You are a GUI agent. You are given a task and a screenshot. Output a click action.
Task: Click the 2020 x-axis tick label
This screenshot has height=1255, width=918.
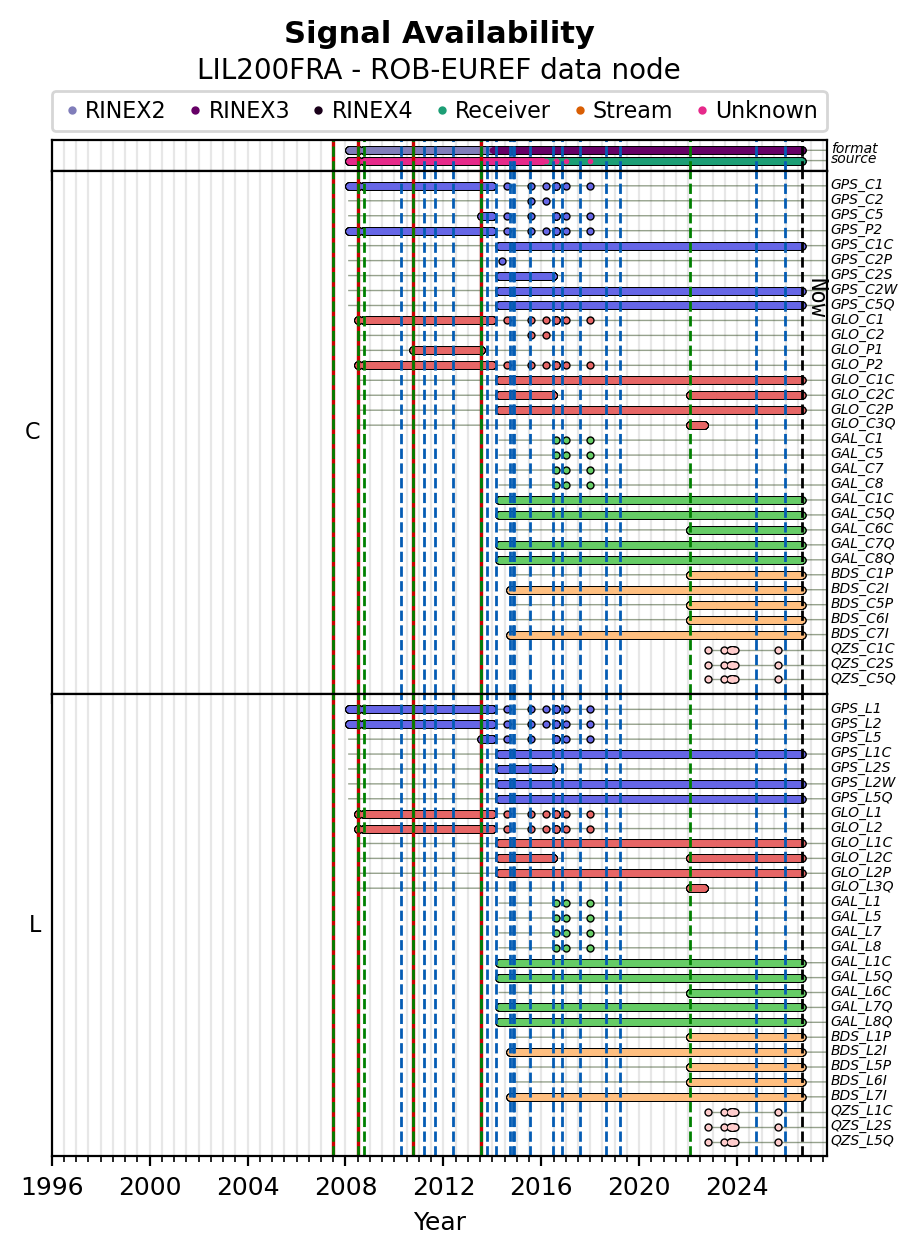[x=639, y=1185]
